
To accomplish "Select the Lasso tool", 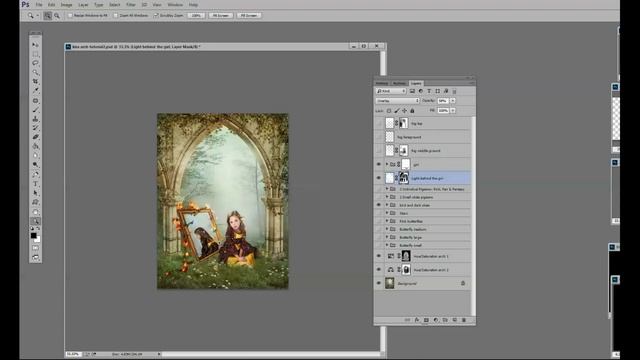I will [36, 63].
